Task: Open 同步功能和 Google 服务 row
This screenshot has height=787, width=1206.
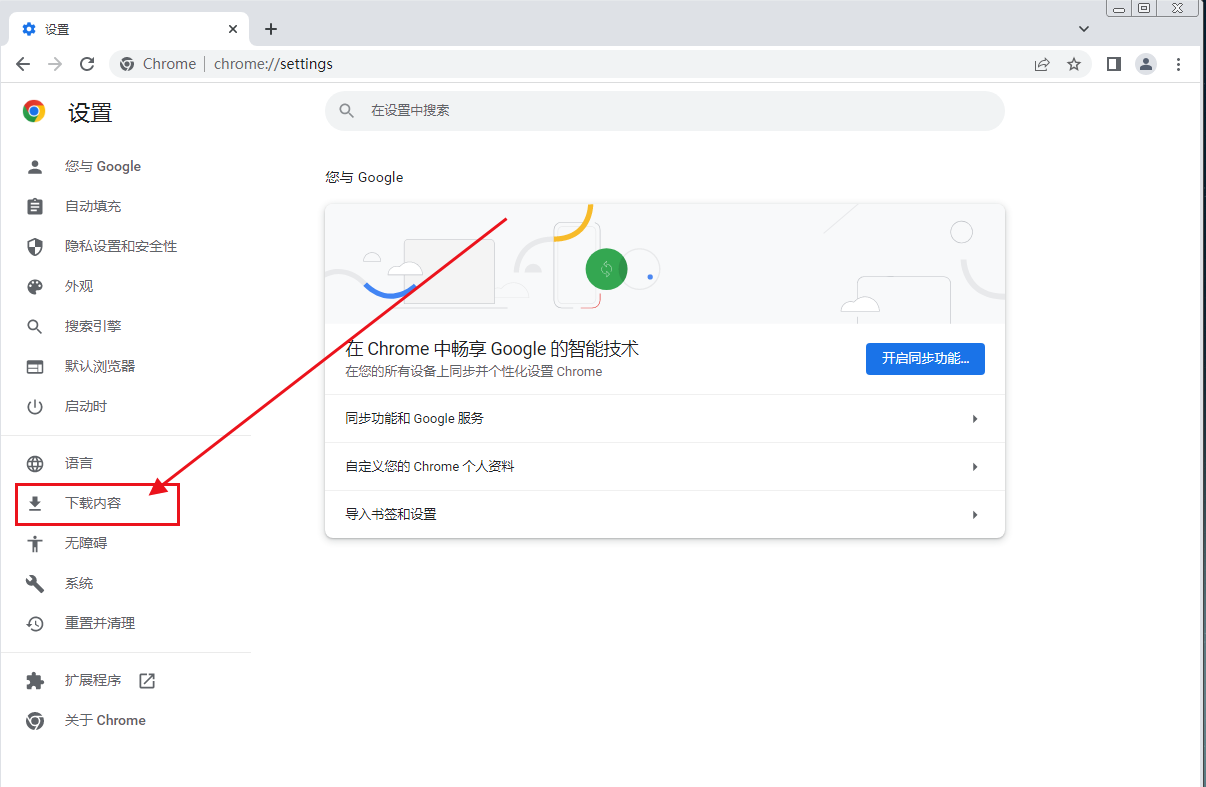Action: (665, 419)
